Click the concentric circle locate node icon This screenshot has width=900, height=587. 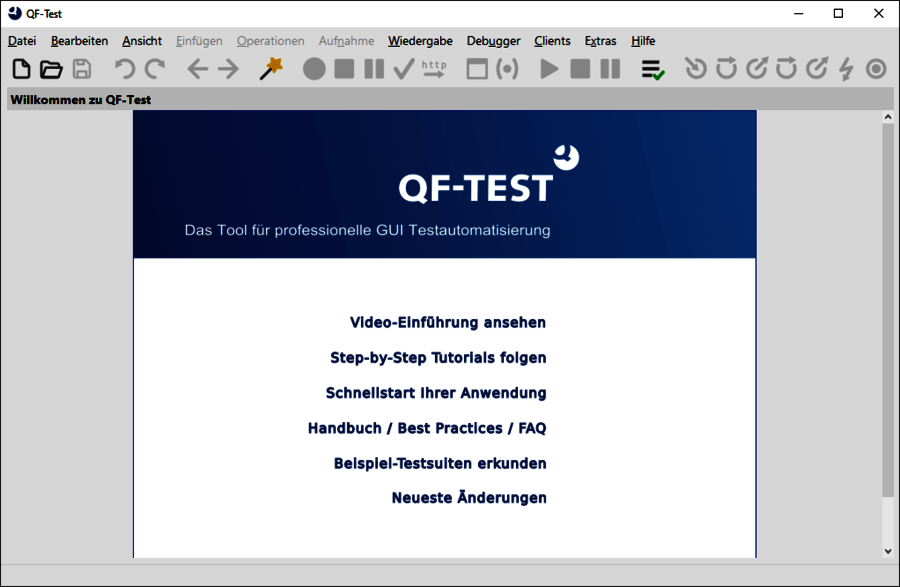pos(876,69)
